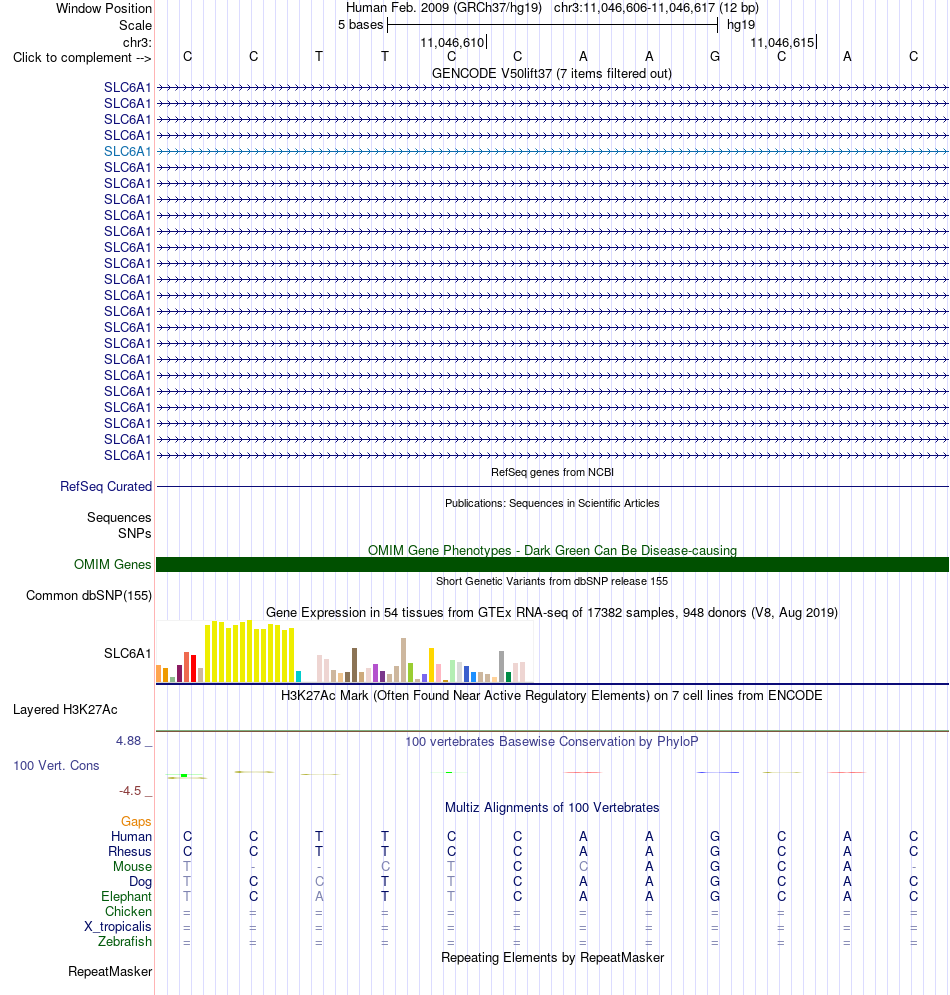Click the 'chr3:' ruler label
950x995 pixels.
137,43
